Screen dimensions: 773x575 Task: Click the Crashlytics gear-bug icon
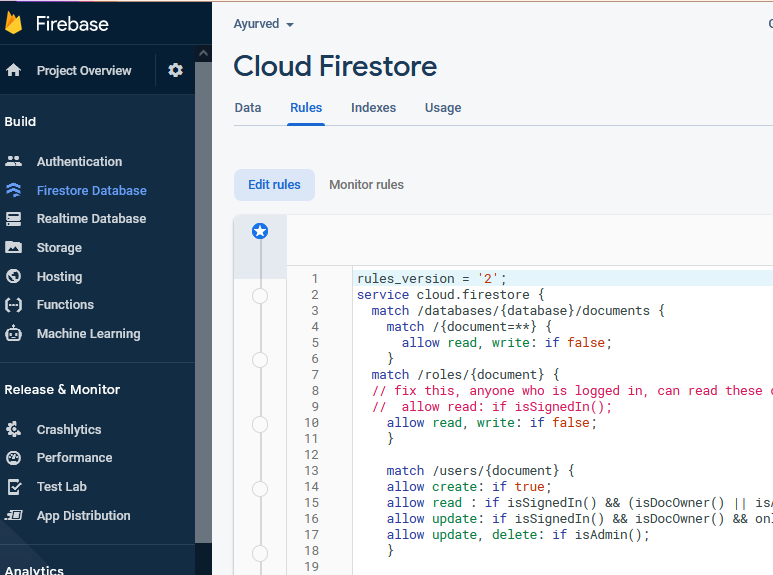(13, 429)
